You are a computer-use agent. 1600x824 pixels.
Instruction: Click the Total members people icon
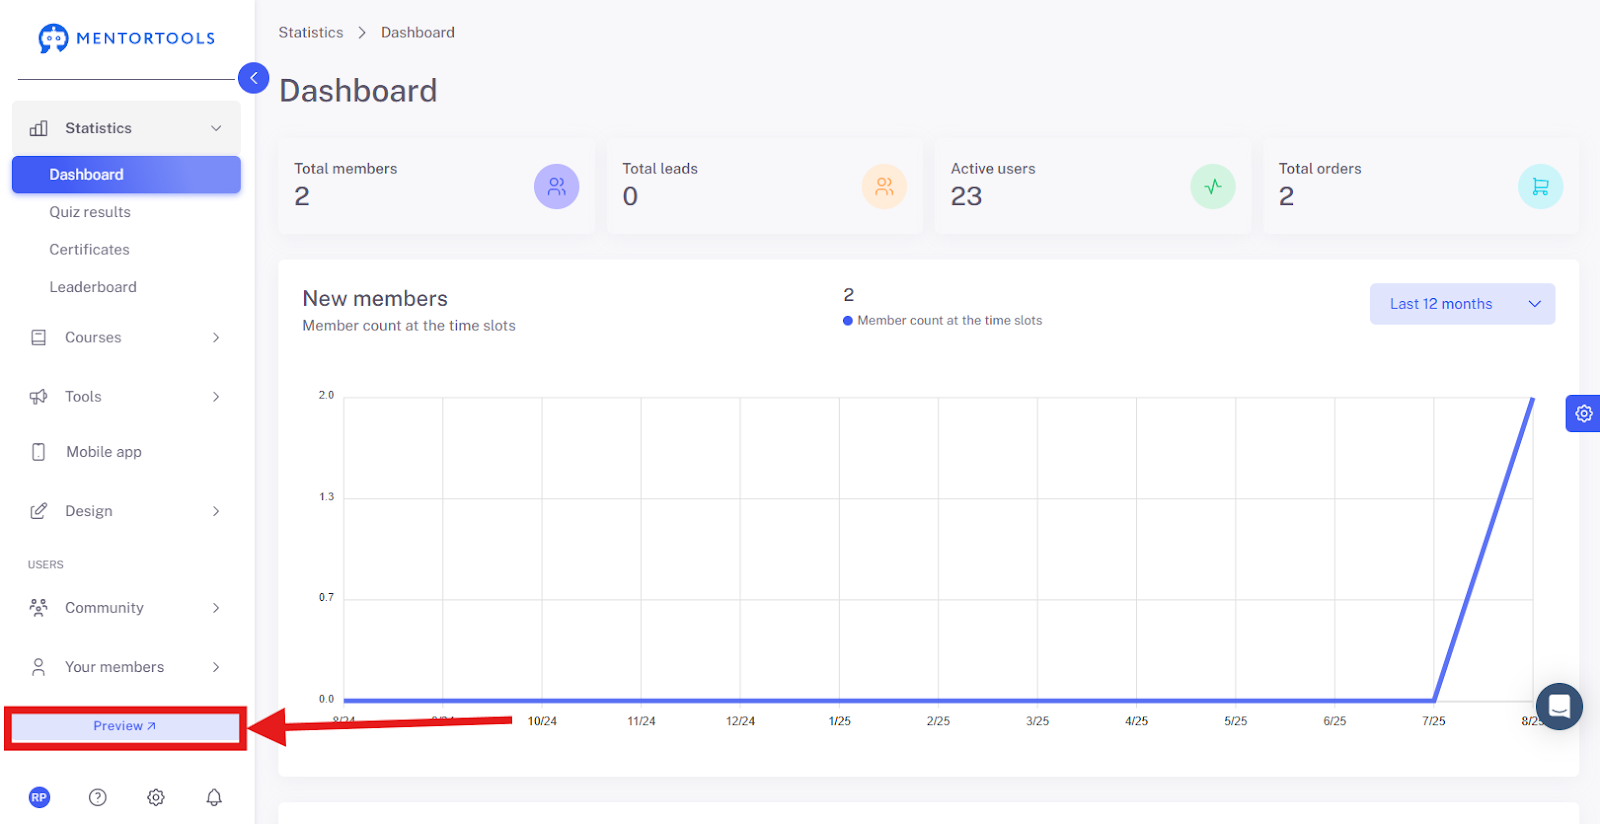557,187
